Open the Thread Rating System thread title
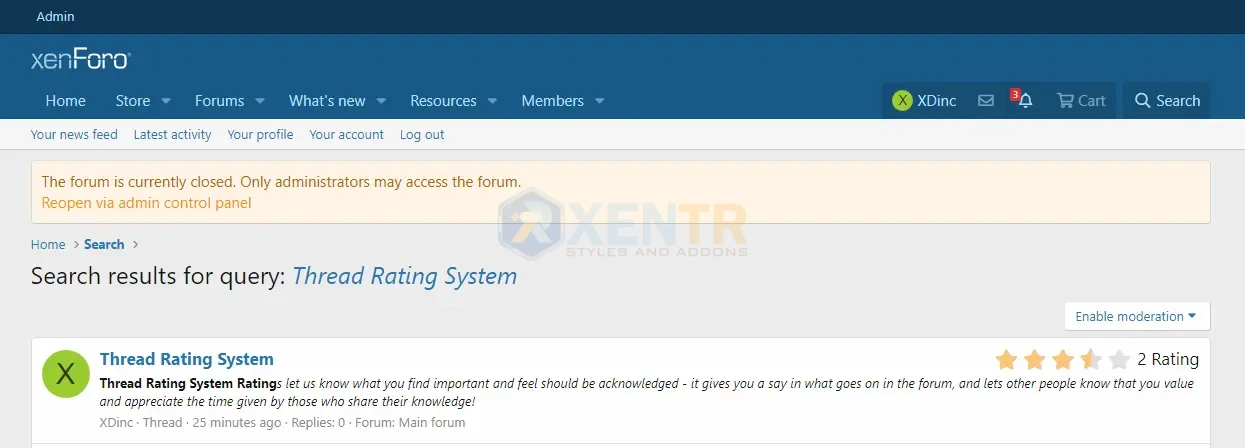 pos(186,359)
